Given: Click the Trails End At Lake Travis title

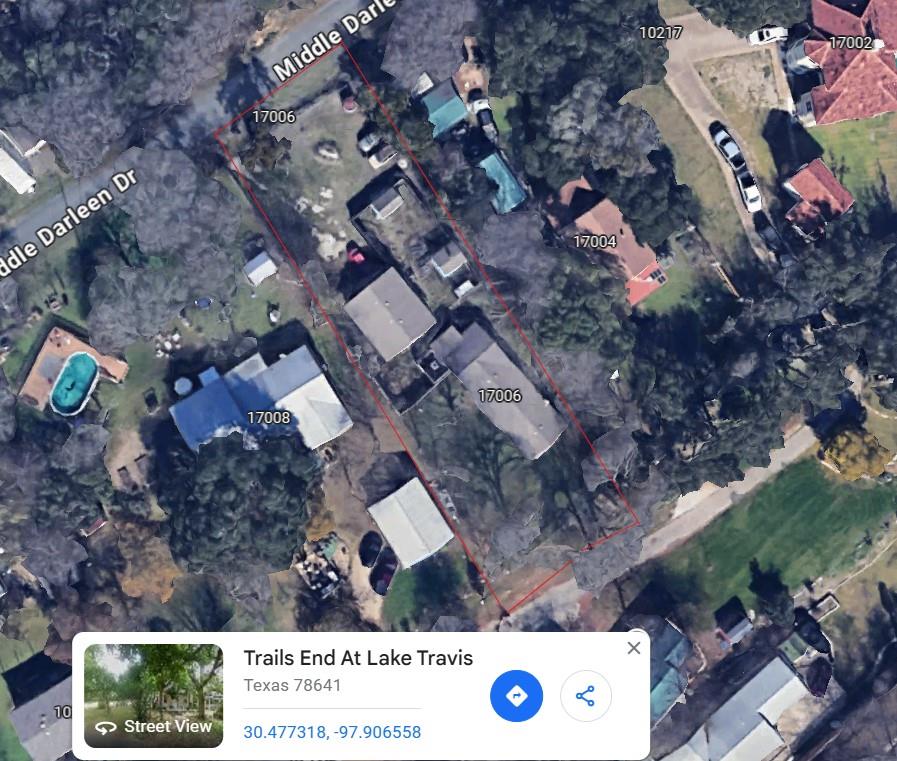Looking at the screenshot, I should point(358,658).
